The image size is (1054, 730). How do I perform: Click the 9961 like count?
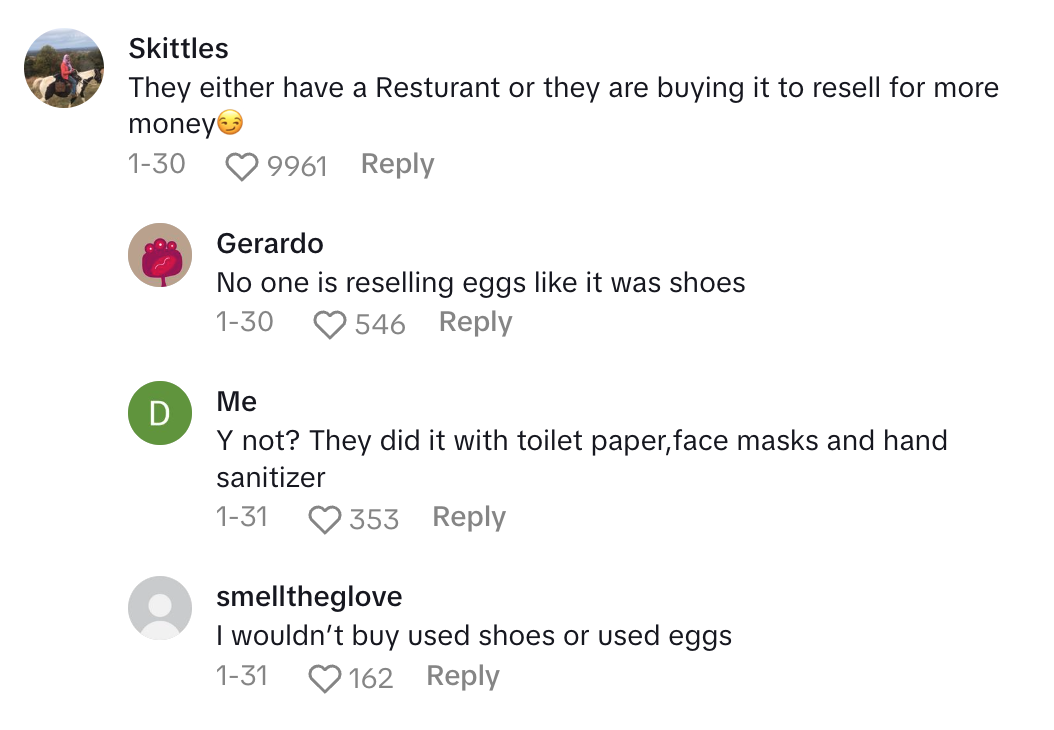(297, 166)
